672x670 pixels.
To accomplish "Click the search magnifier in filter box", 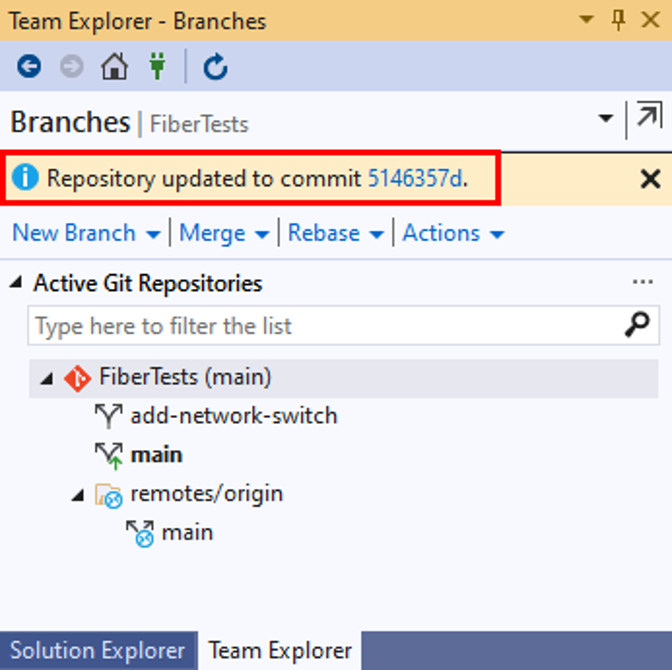I will pyautogui.click(x=636, y=324).
